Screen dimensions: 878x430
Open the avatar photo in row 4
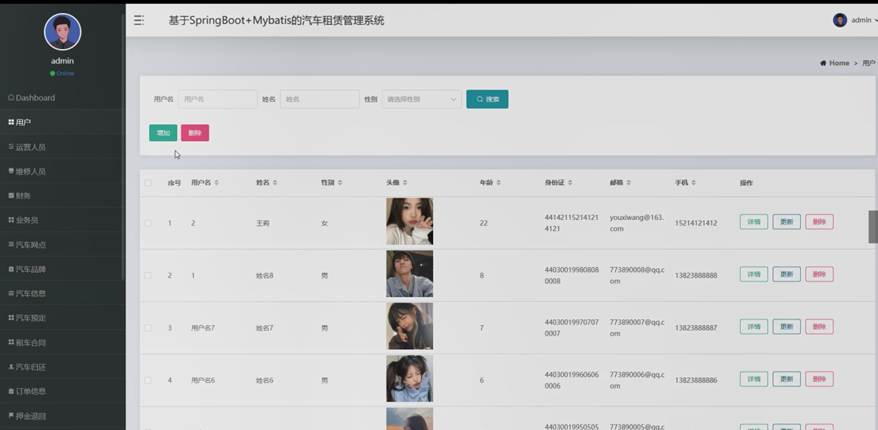coord(409,378)
